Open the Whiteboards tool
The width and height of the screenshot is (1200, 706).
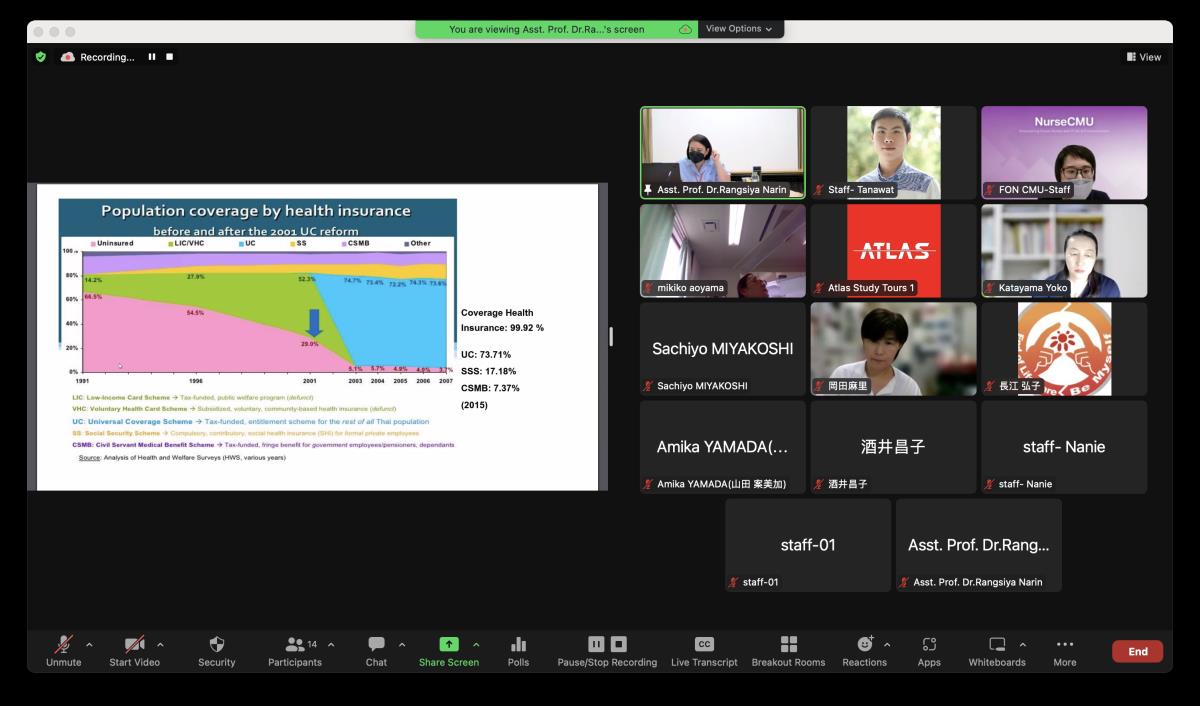click(996, 645)
